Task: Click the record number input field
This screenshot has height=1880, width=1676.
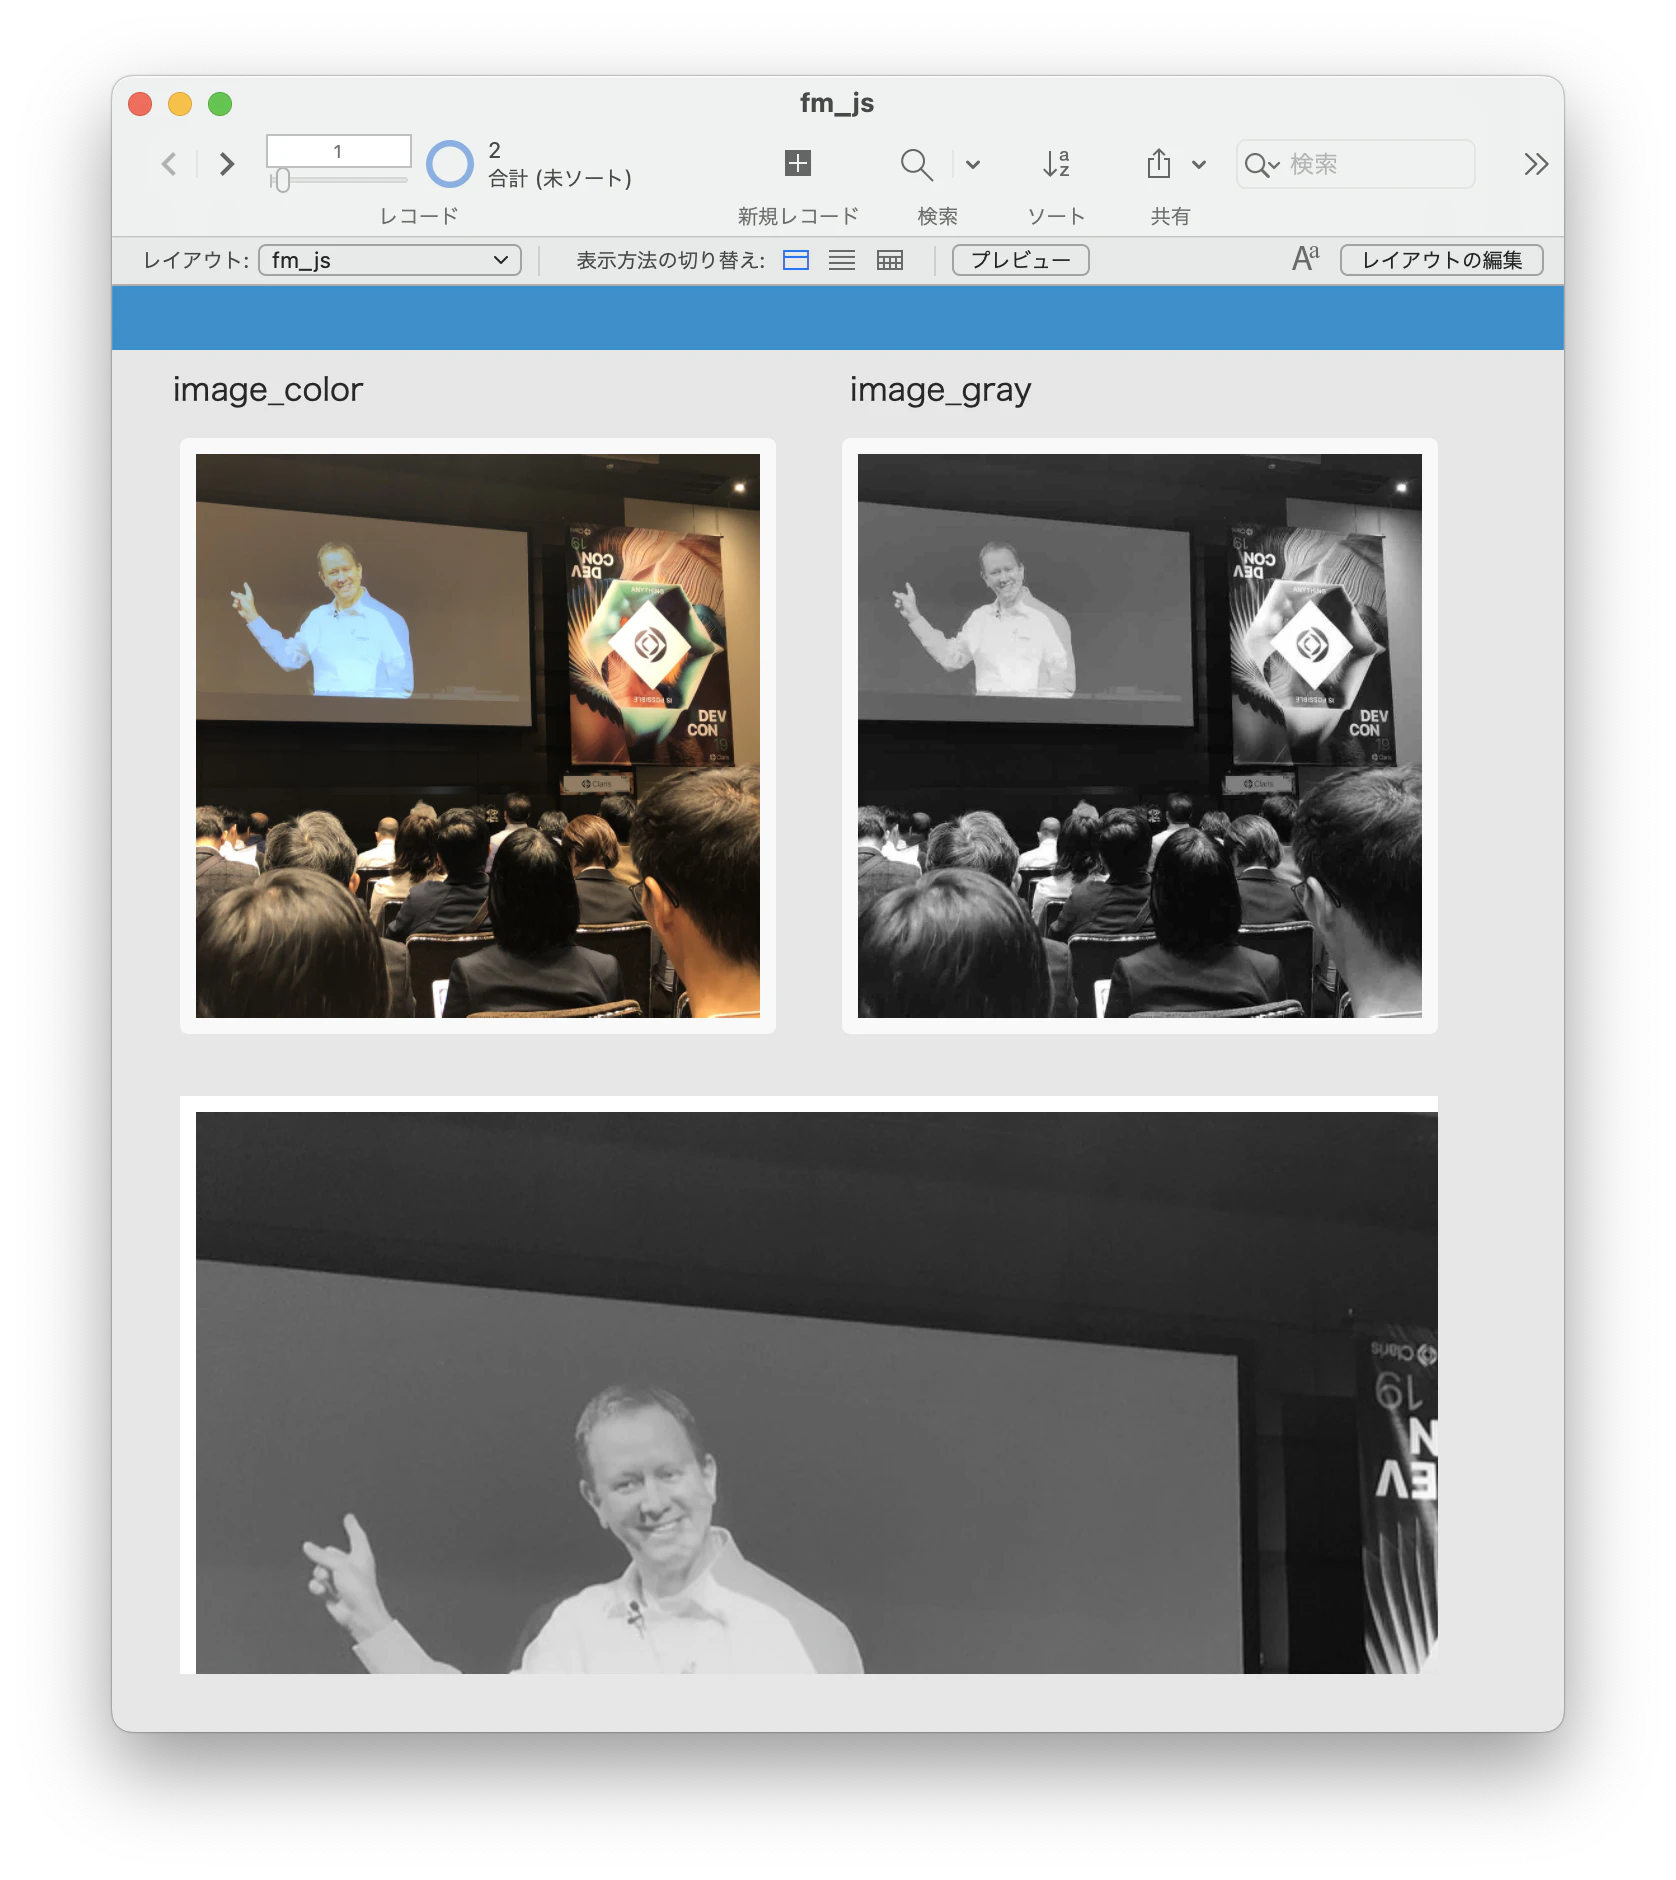Action: (338, 151)
